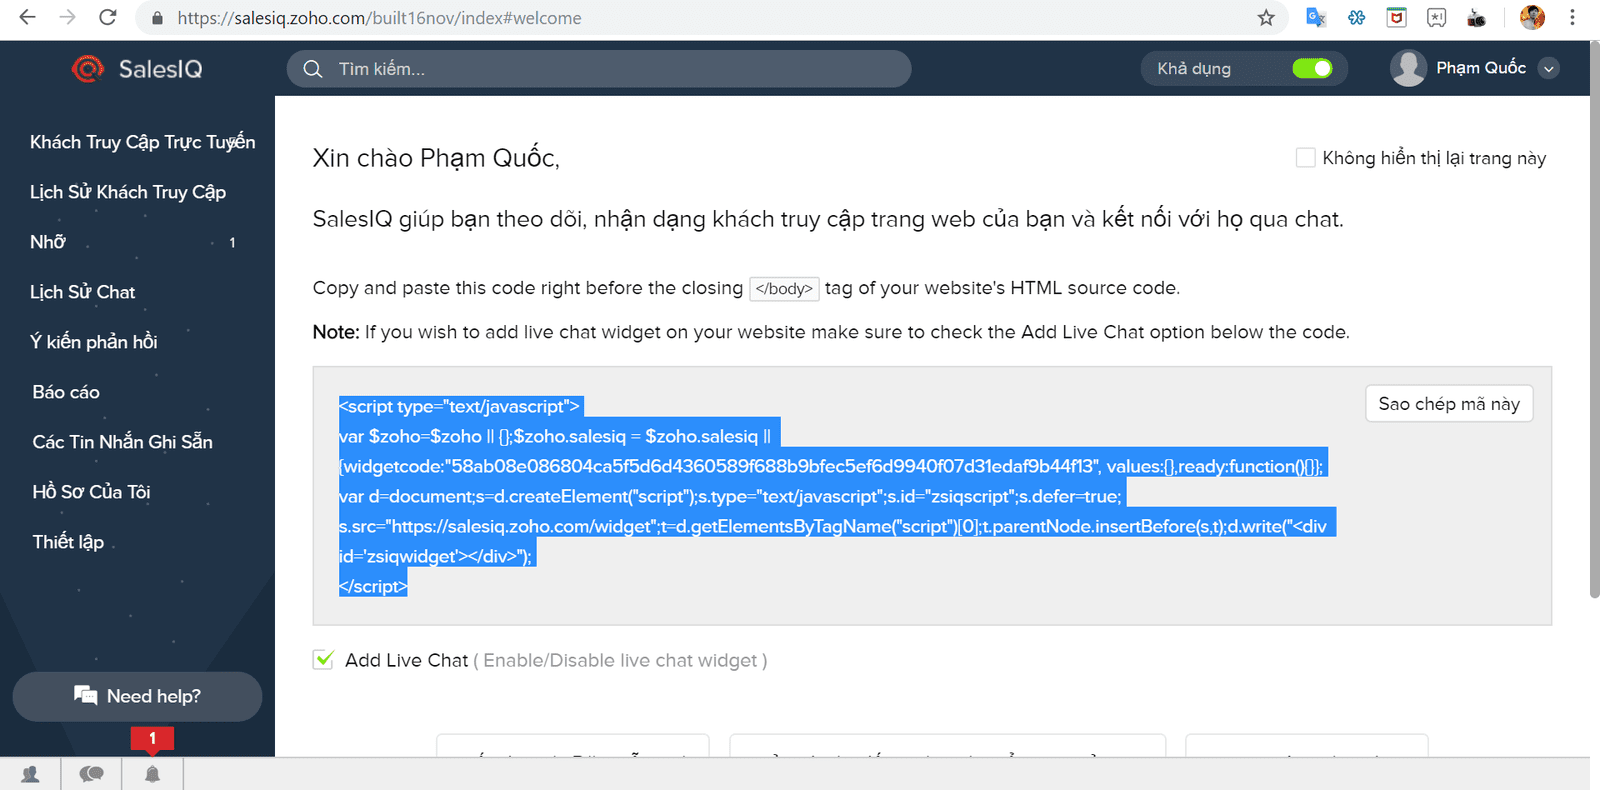Bookmark this page with the star icon
Screen dimensions: 1600x790
pyautogui.click(x=1266, y=17)
